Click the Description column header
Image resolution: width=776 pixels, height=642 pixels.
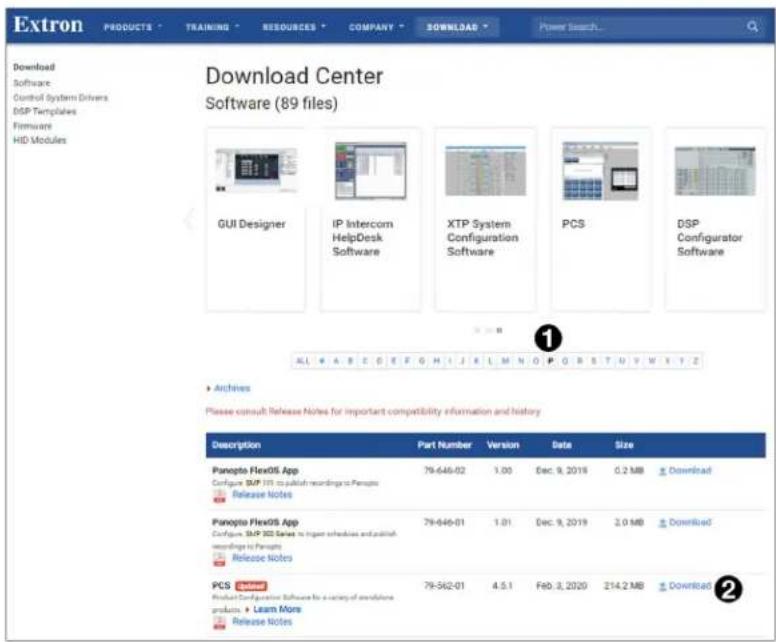236,445
